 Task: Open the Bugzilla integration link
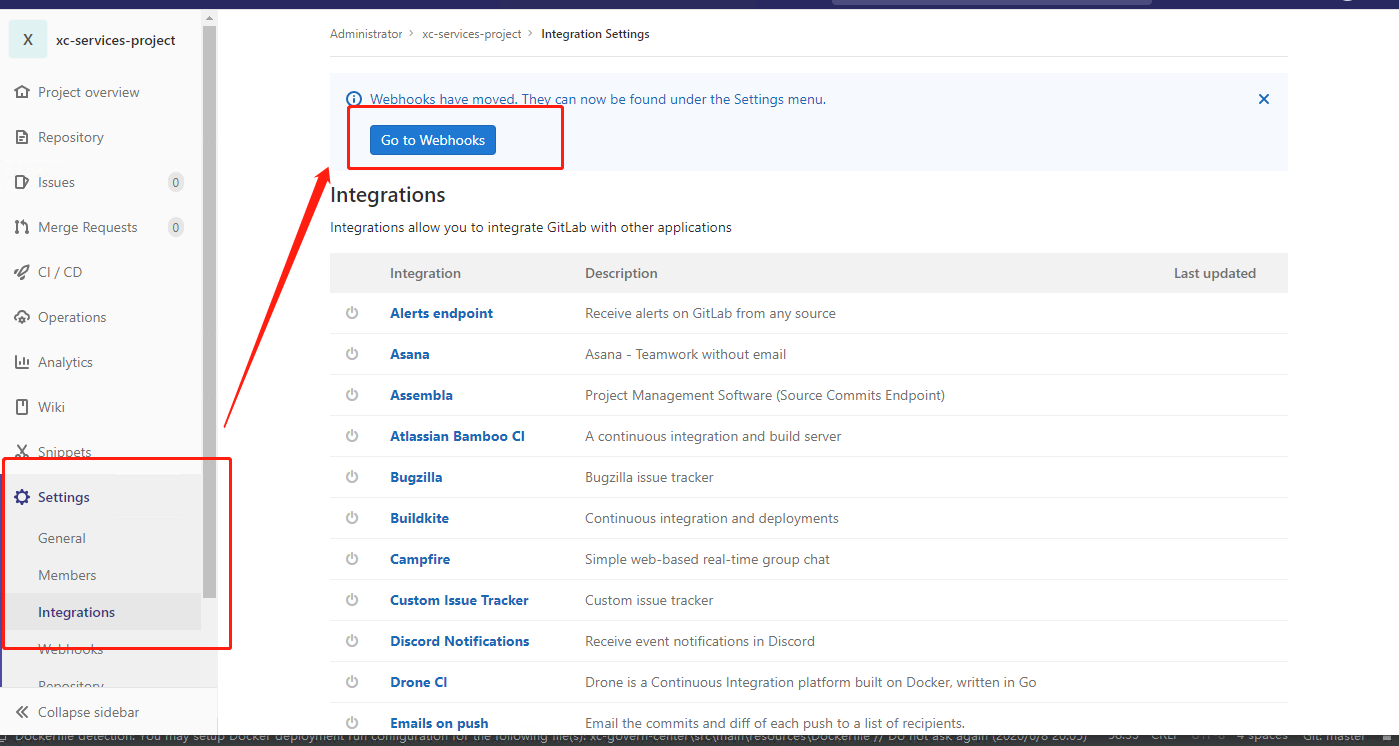(x=416, y=477)
